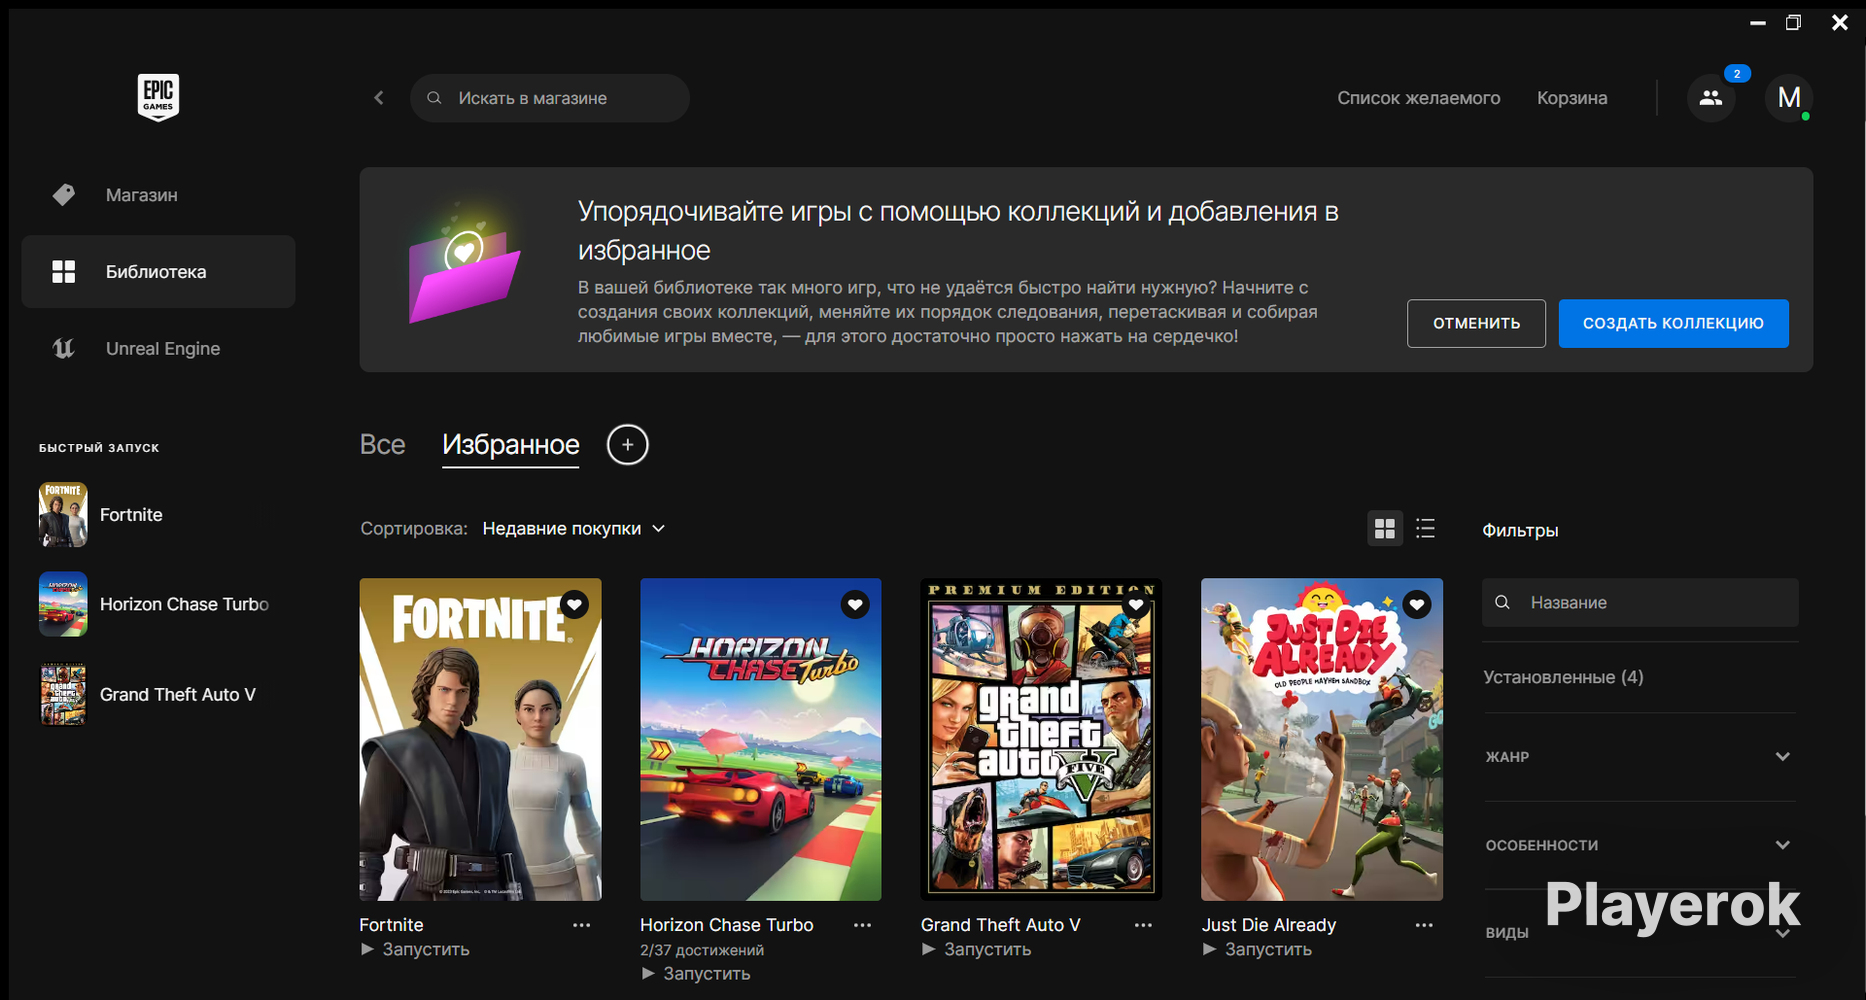Click the 2/37 достижений achievements text
1866x1000 pixels.
702,950
